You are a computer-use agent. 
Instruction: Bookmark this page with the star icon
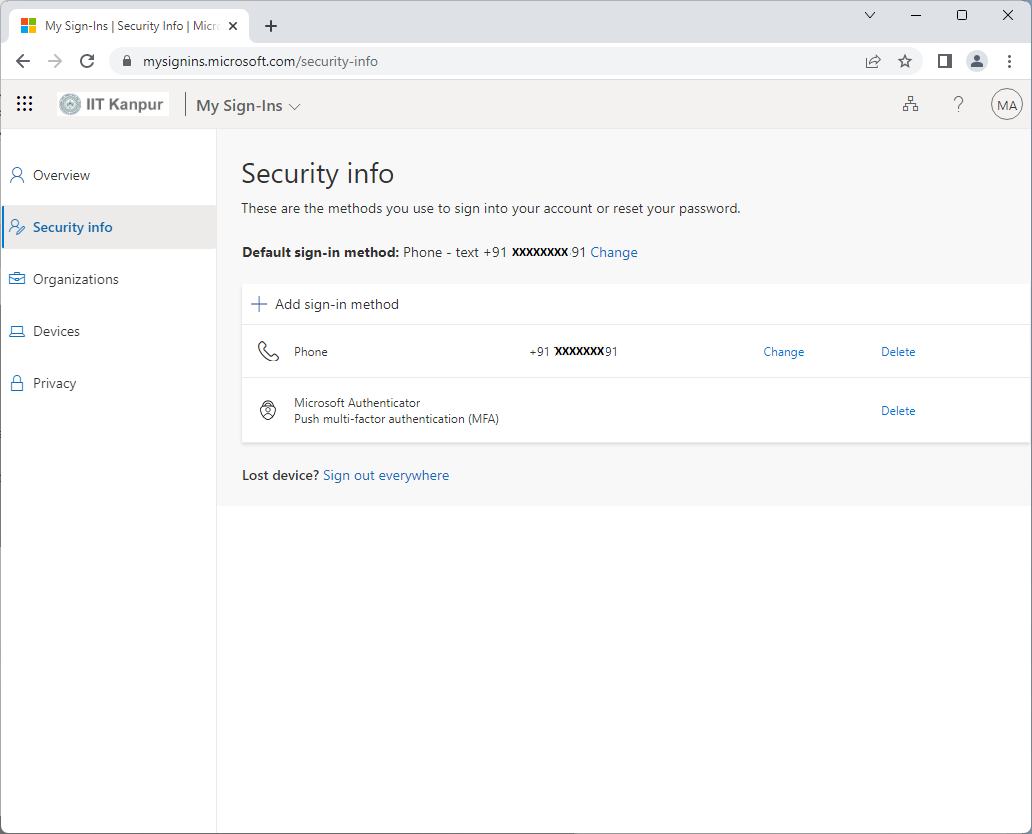[905, 61]
